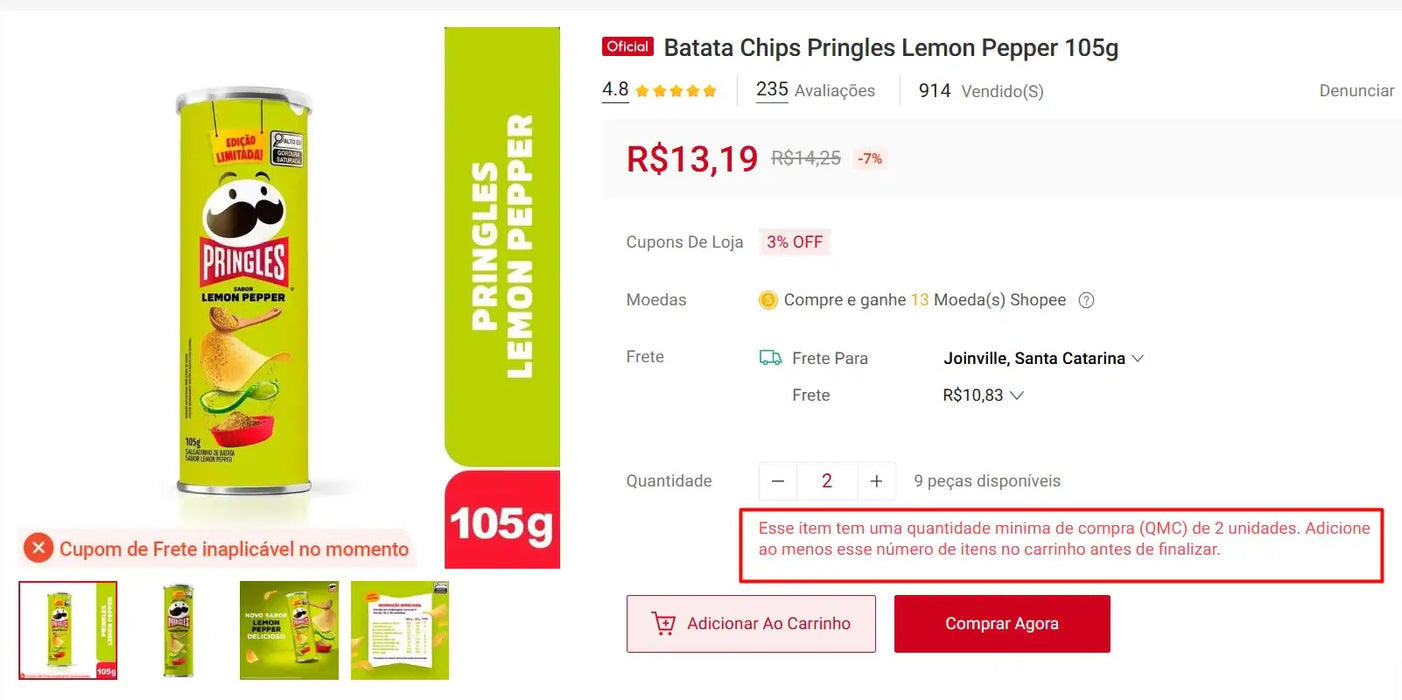Click the Comprar Agora button
This screenshot has width=1402, height=700.
tap(1002, 623)
